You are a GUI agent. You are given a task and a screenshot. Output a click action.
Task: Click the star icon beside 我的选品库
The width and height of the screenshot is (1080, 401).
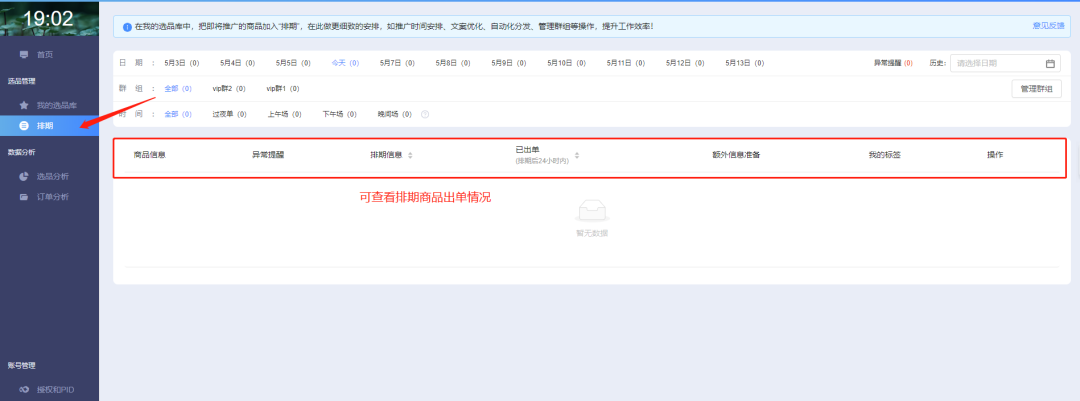pos(24,105)
